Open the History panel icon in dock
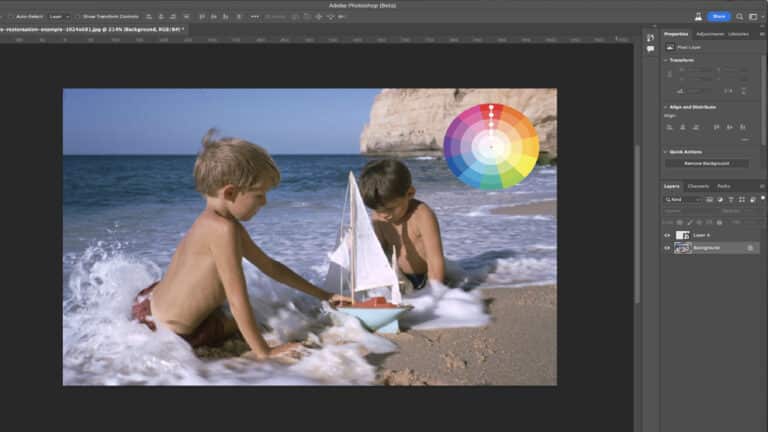This screenshot has height=432, width=768. click(650, 38)
